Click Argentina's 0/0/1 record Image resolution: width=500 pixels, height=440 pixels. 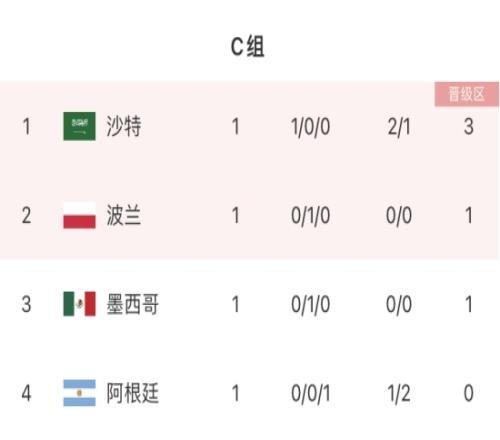(x=310, y=393)
